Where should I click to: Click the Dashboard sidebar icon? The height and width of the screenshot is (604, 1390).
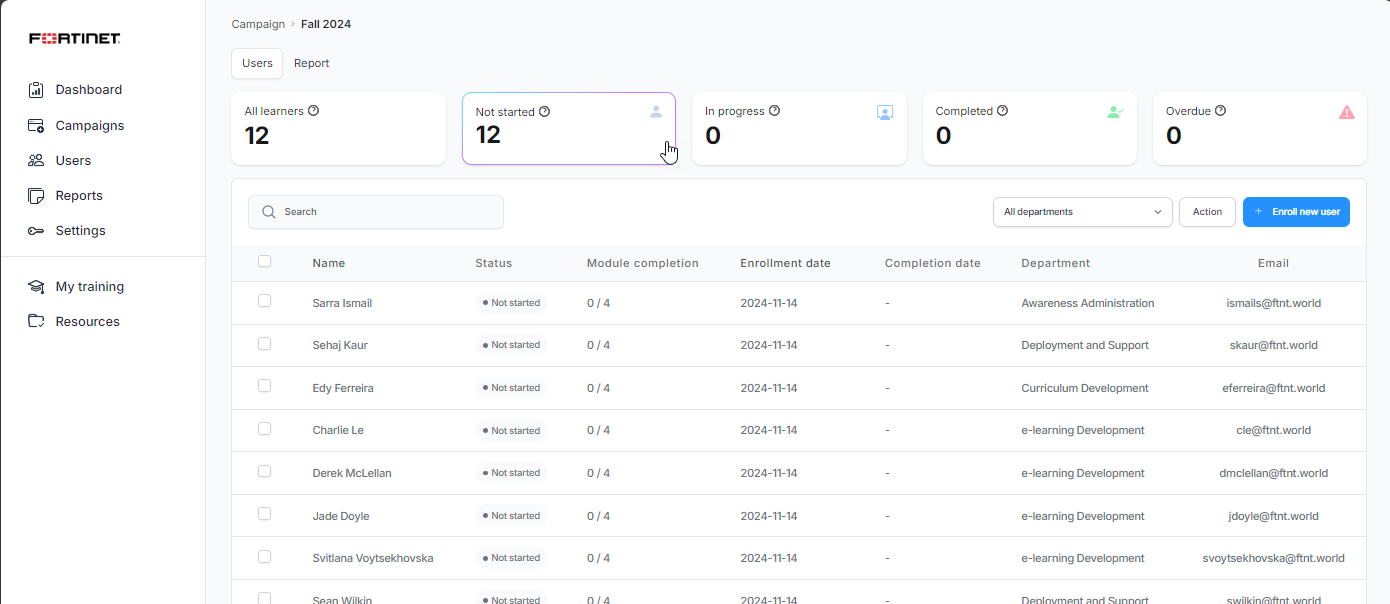point(36,90)
